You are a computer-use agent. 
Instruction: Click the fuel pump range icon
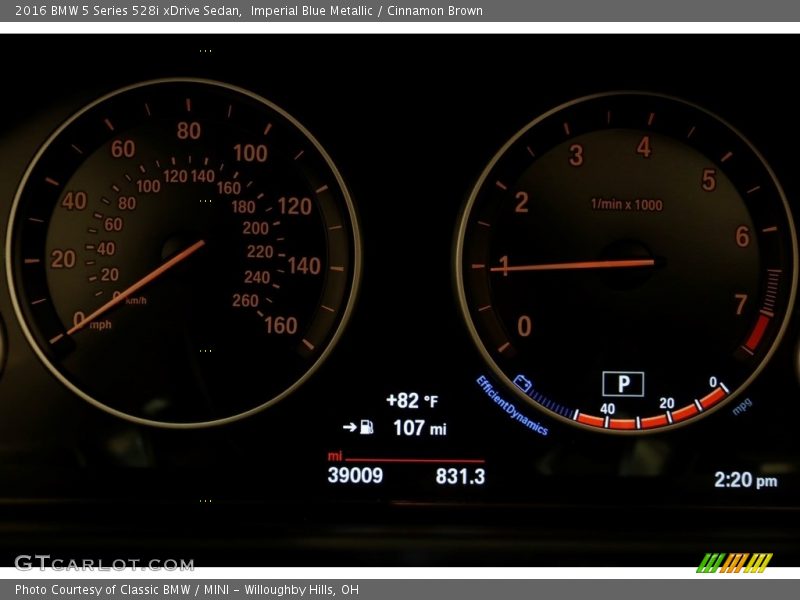pyautogui.click(x=367, y=428)
